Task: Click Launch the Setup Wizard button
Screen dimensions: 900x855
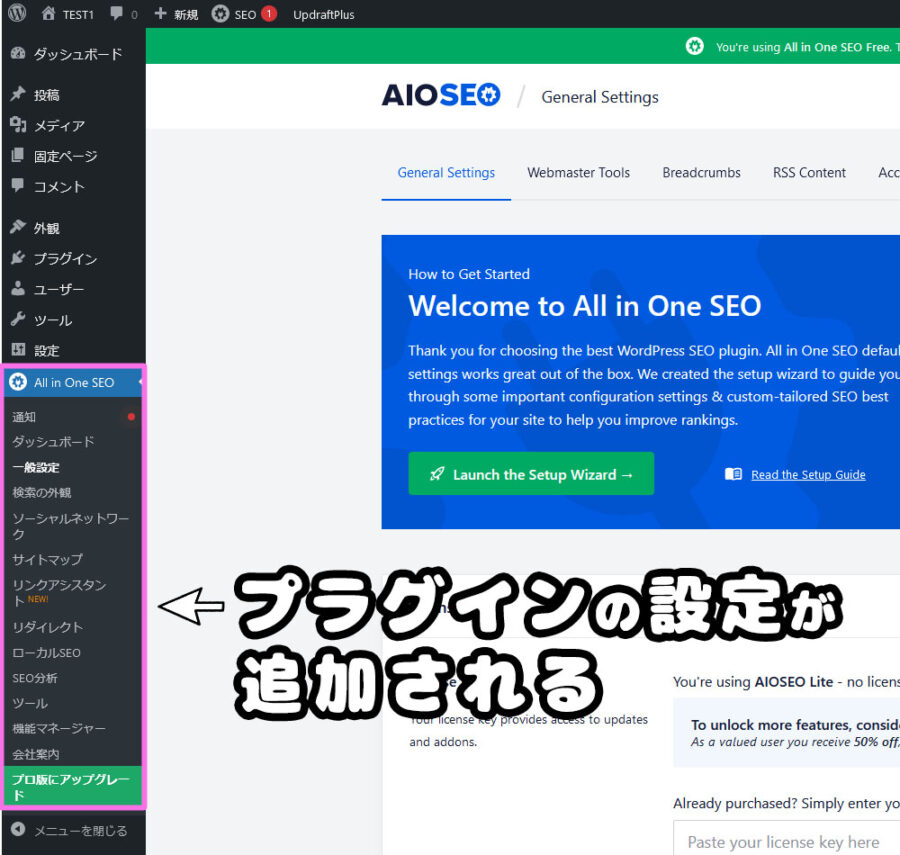Action: click(531, 473)
